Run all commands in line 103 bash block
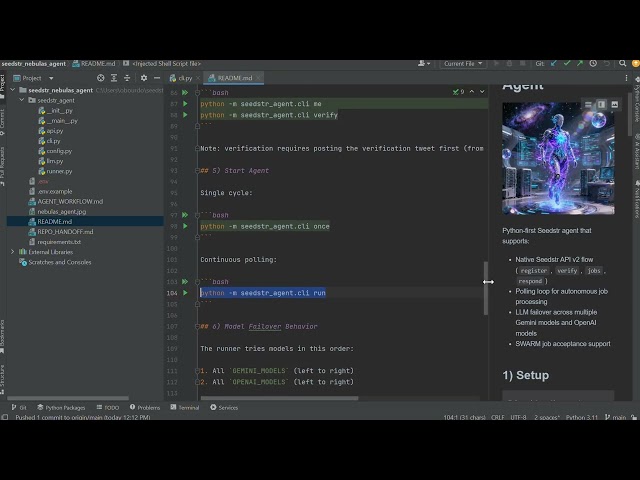Screen dimensions: 640x480 click(x=185, y=282)
